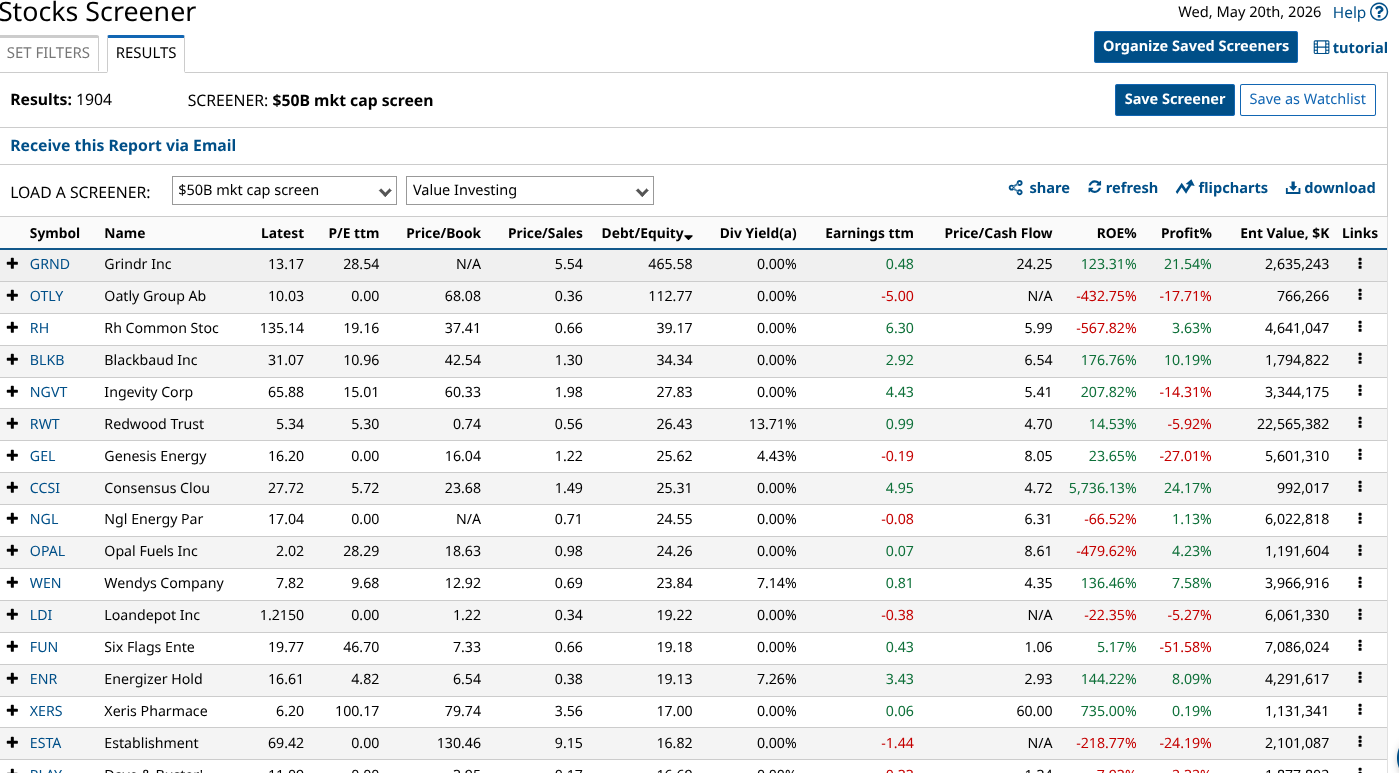The width and height of the screenshot is (1399, 773).
Task: Click the refresh icon
Action: pos(1094,187)
